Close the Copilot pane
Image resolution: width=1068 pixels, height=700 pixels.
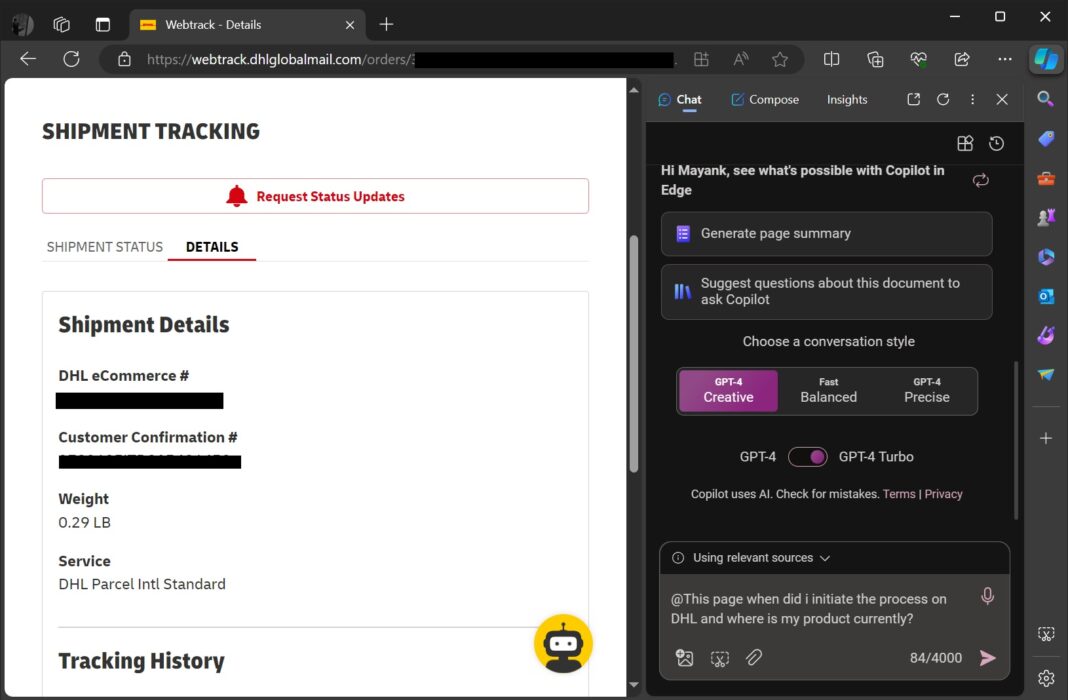tap(1002, 99)
